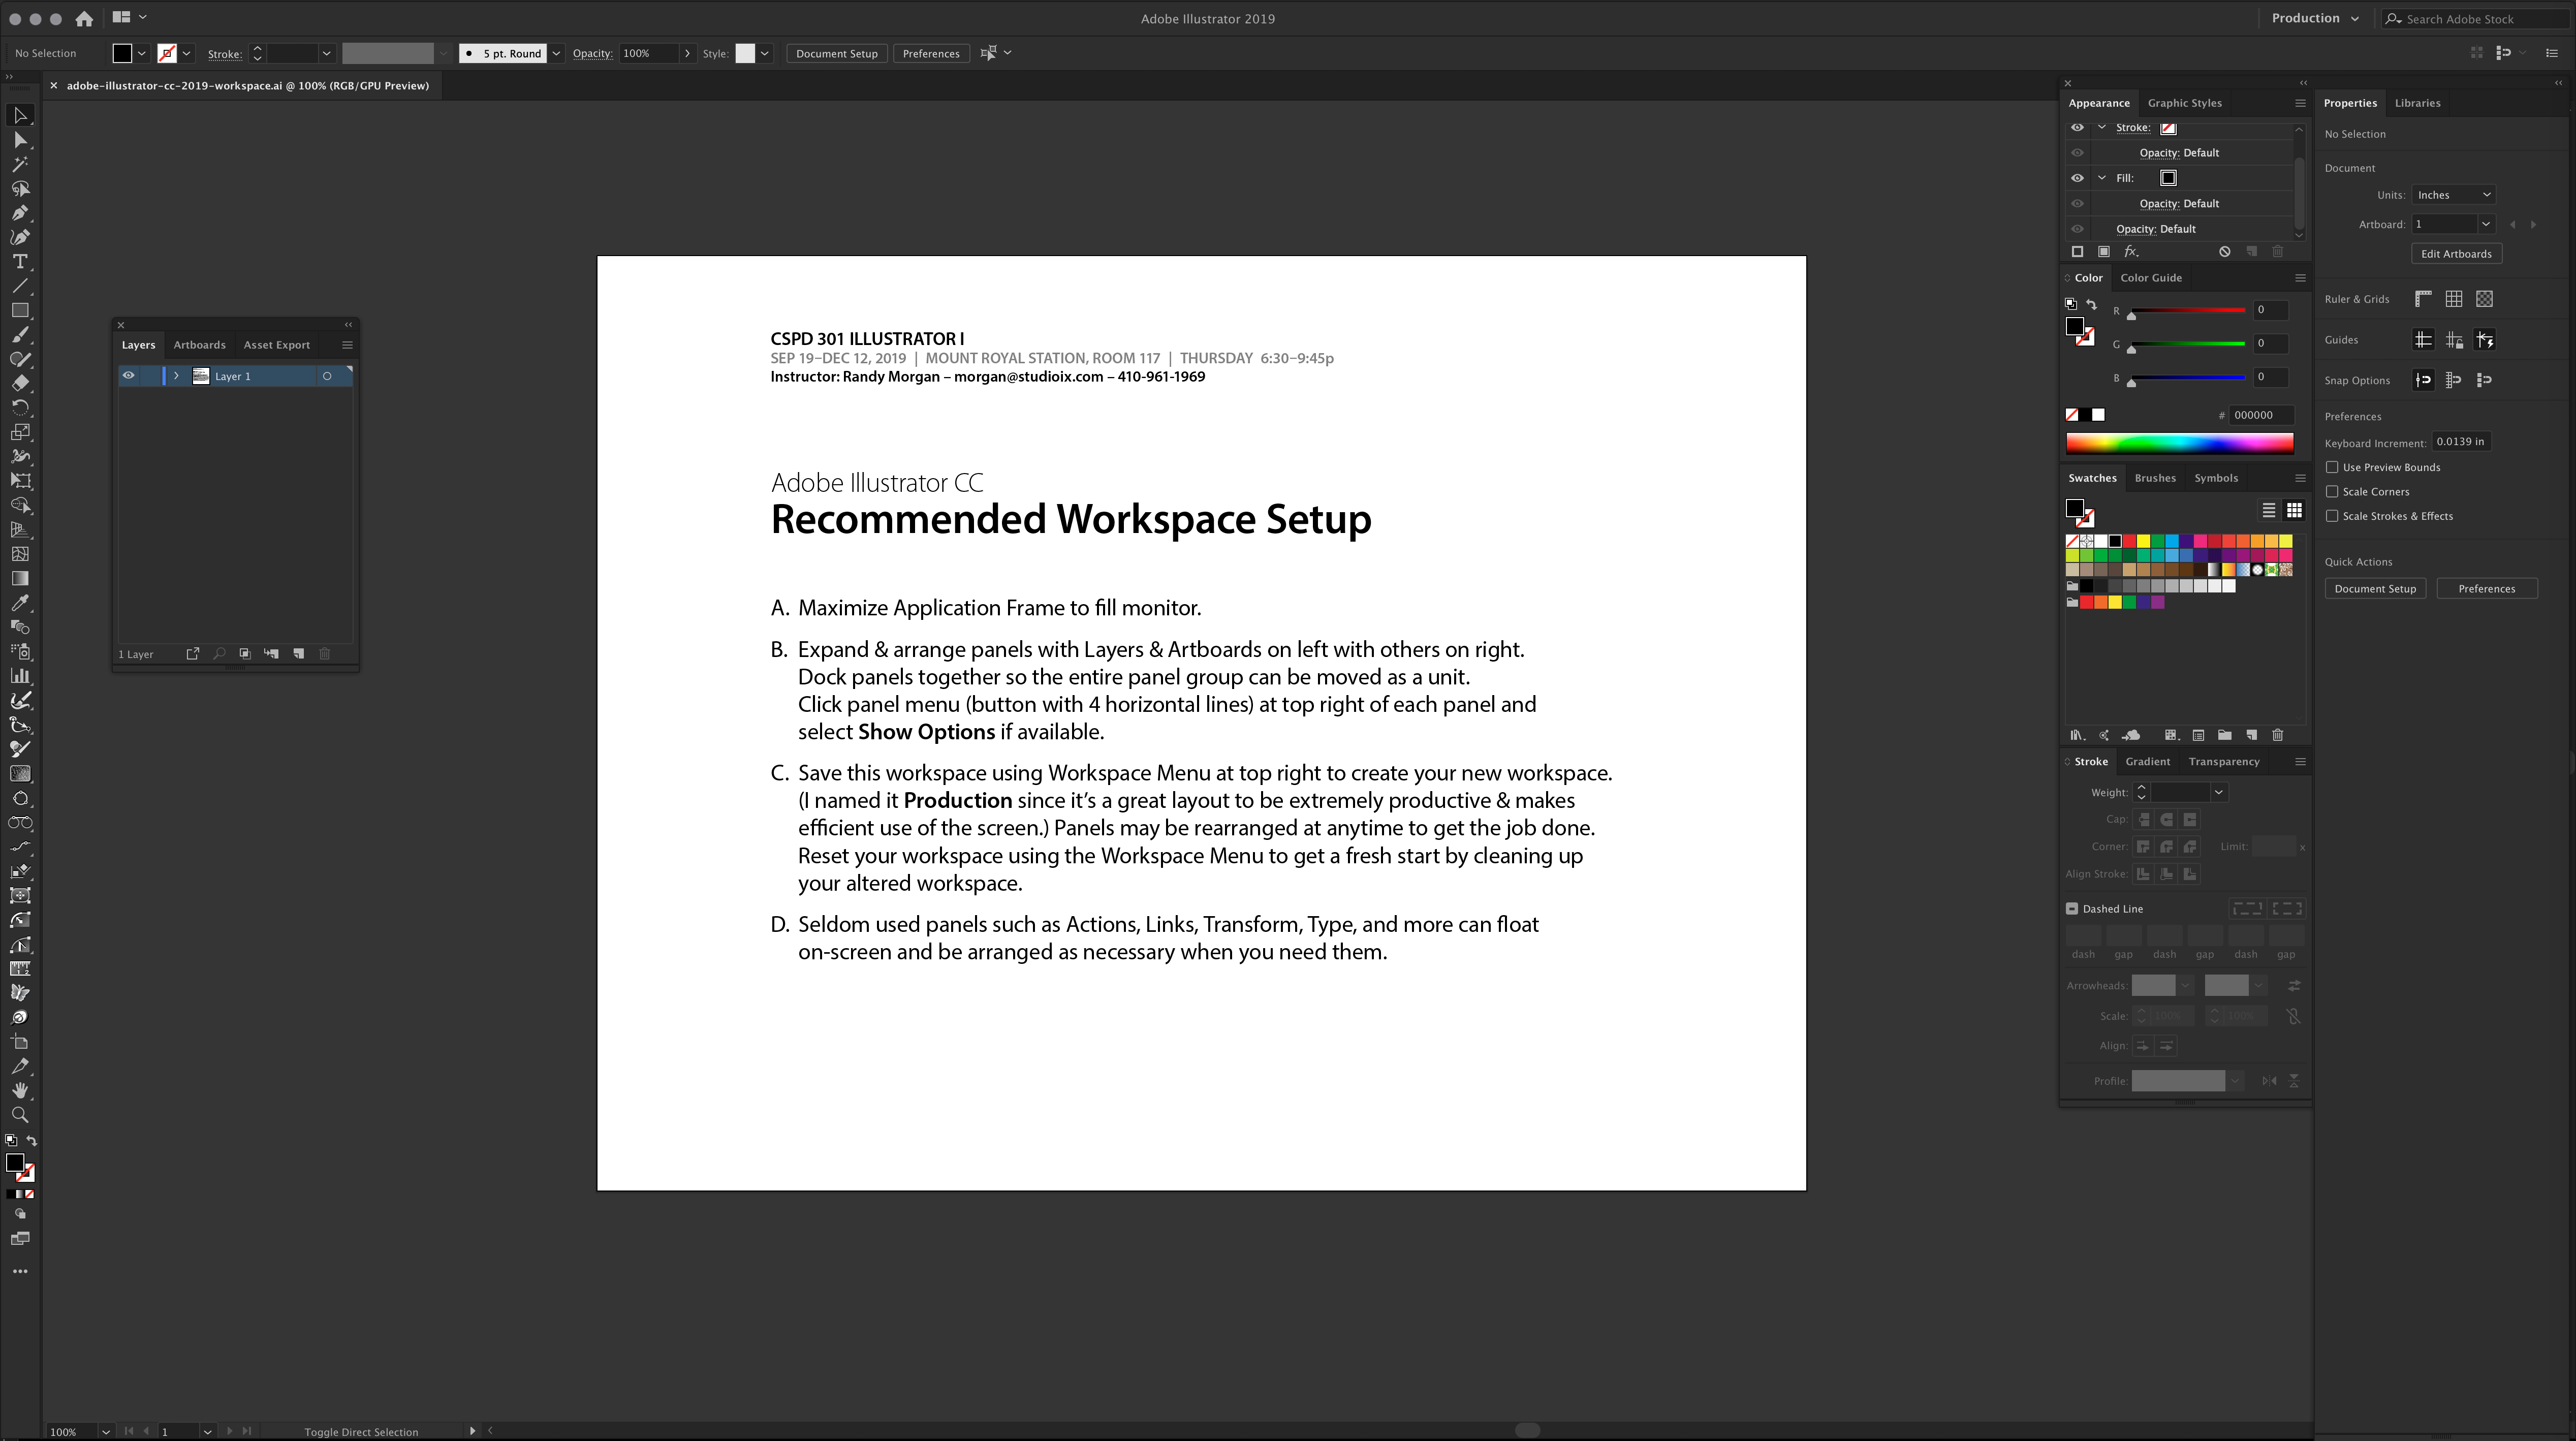Select the Selection tool arrow
2576x1441 pixels.
tap(20, 116)
